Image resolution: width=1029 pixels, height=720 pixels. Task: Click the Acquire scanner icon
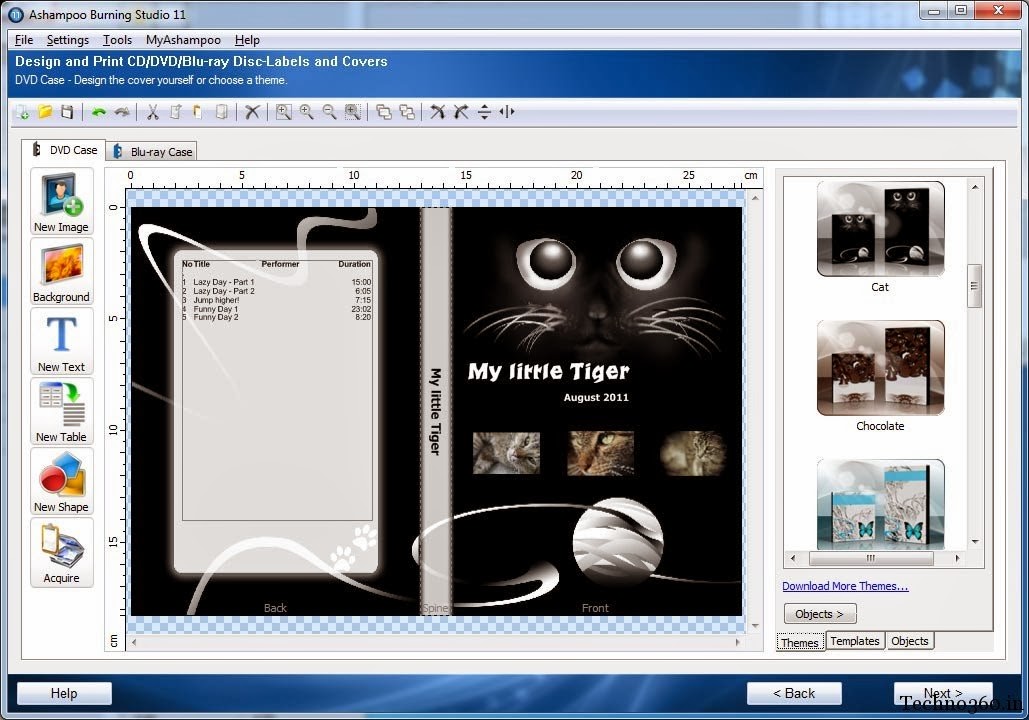pos(62,552)
